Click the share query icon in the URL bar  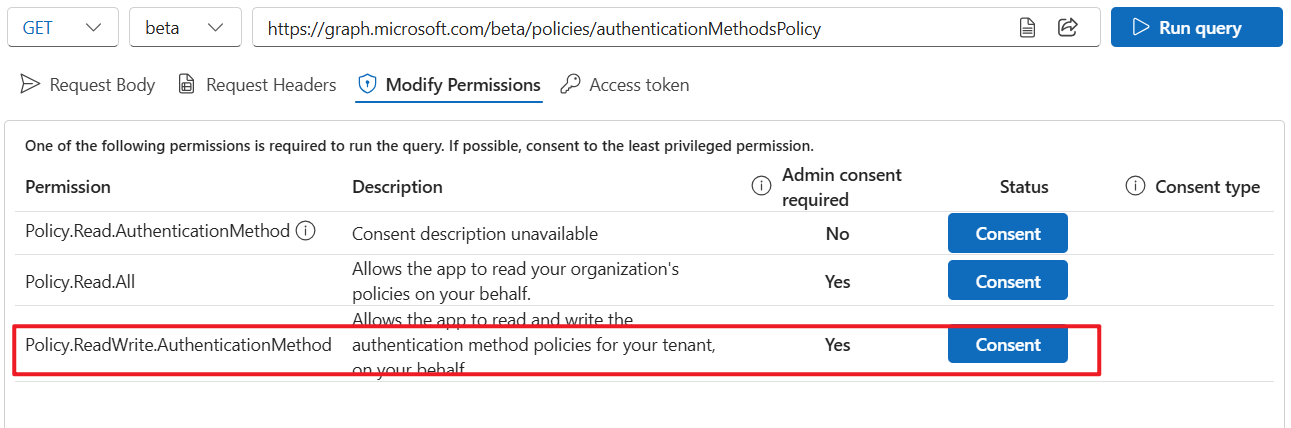(x=1067, y=27)
